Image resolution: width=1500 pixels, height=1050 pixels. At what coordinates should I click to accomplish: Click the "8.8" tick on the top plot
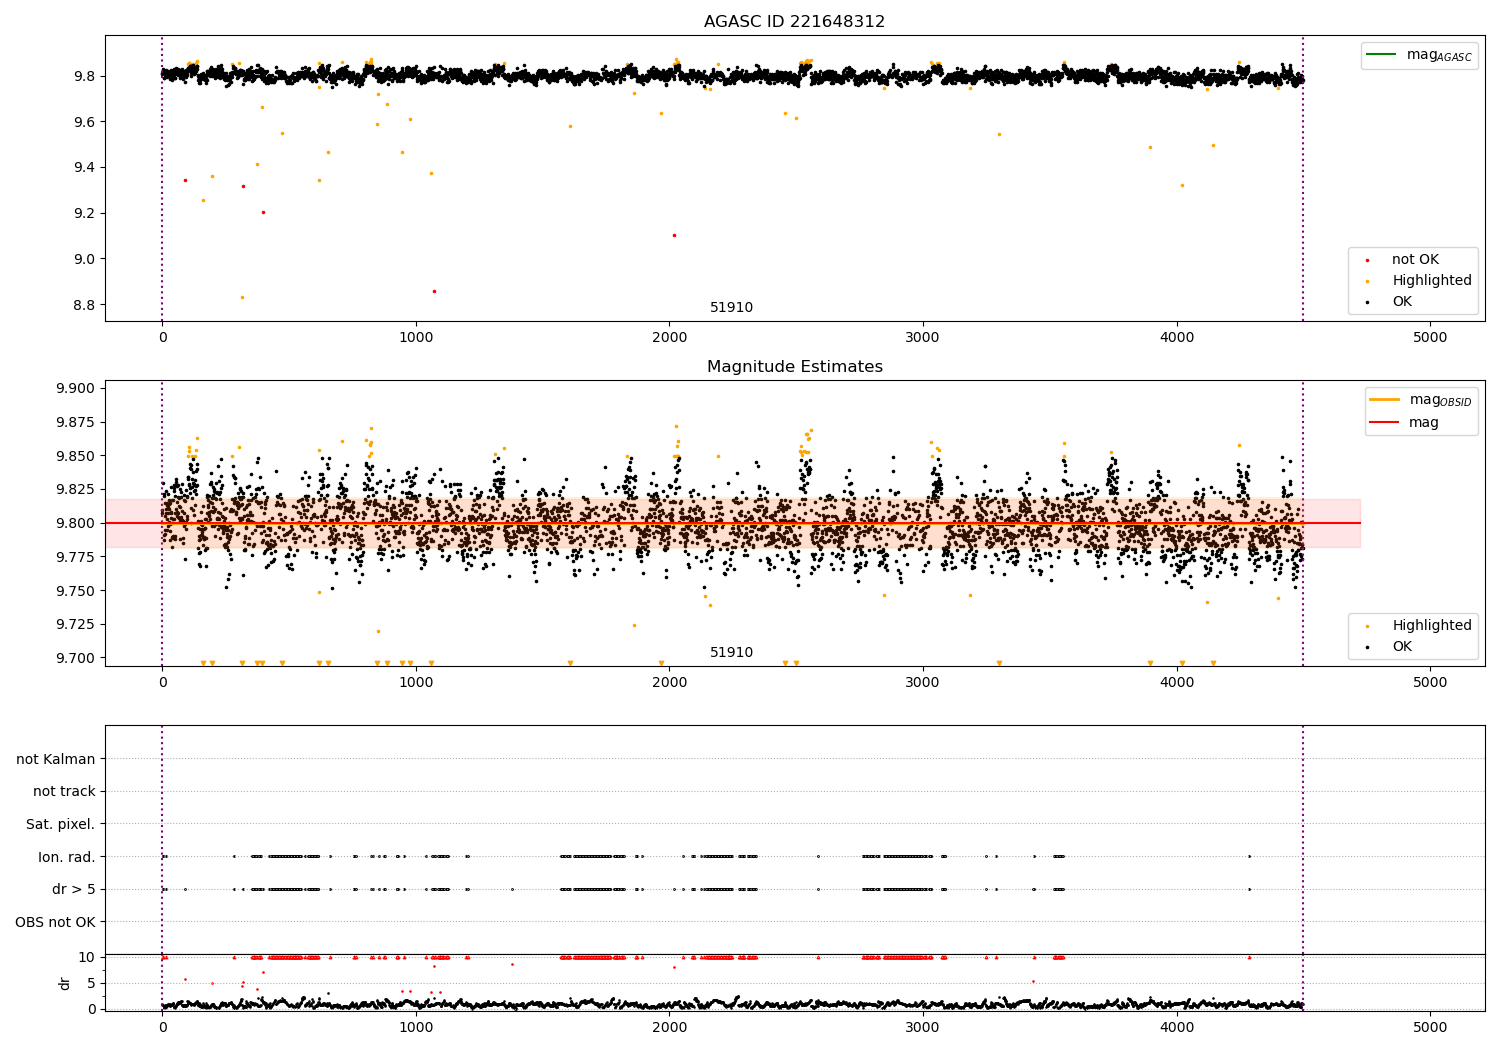point(84,305)
